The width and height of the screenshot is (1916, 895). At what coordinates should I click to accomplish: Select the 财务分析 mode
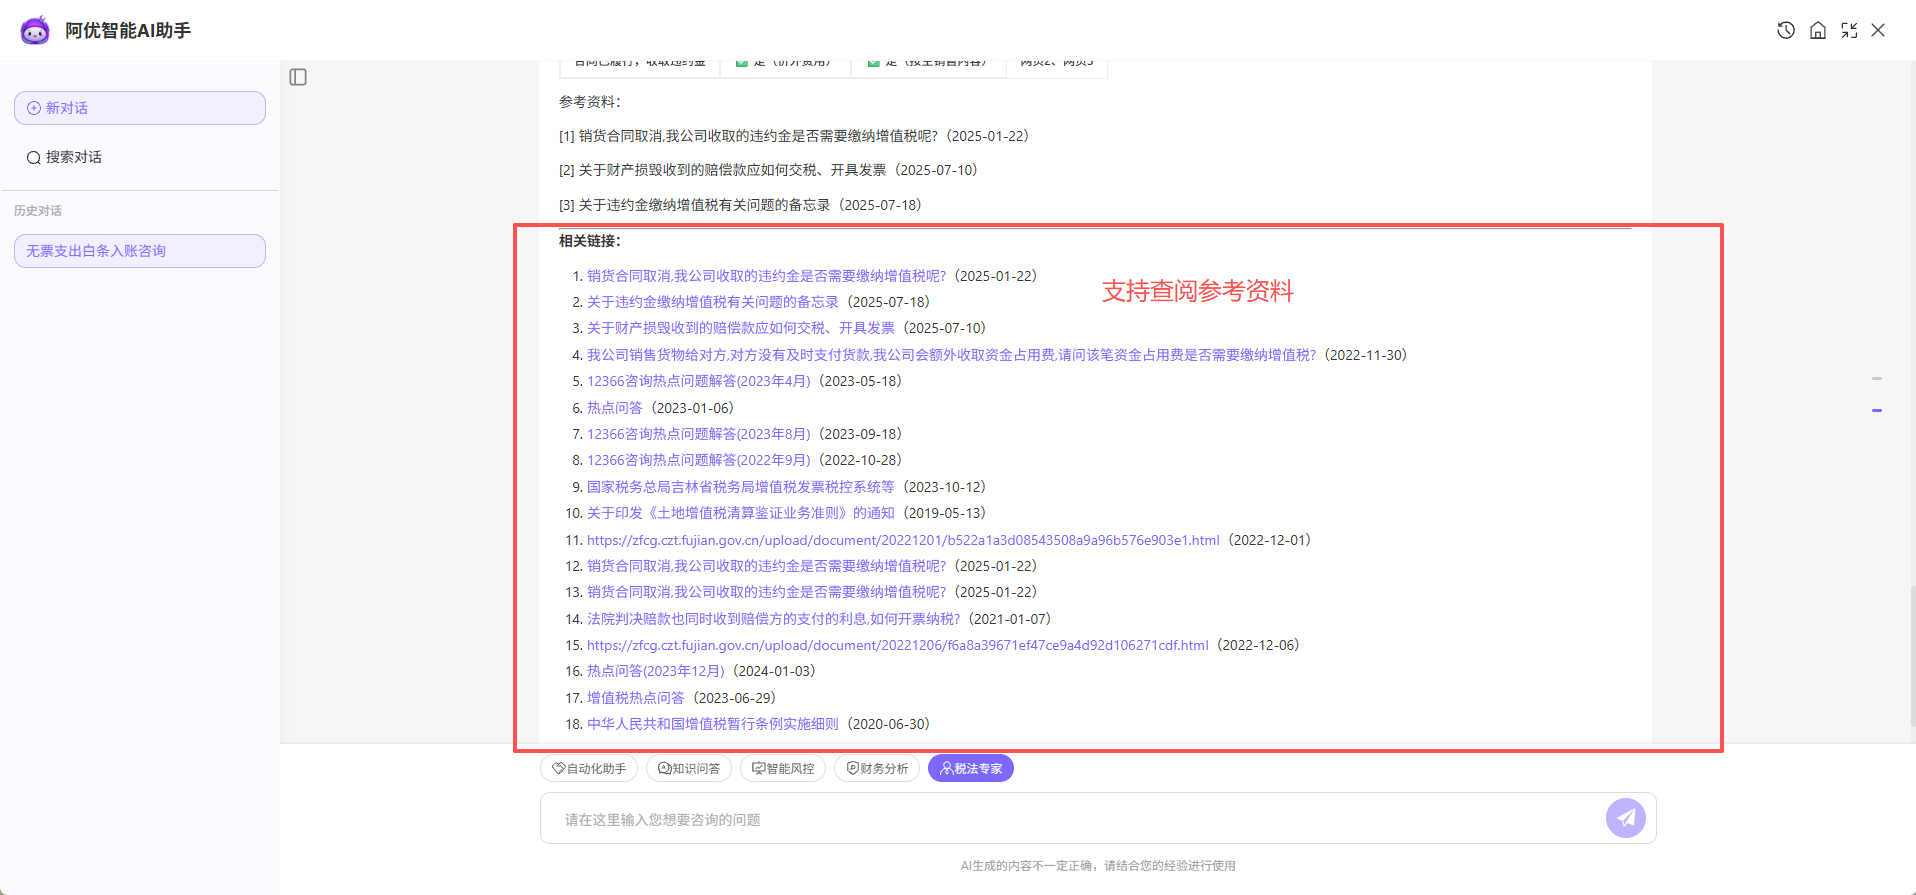pyautogui.click(x=877, y=768)
